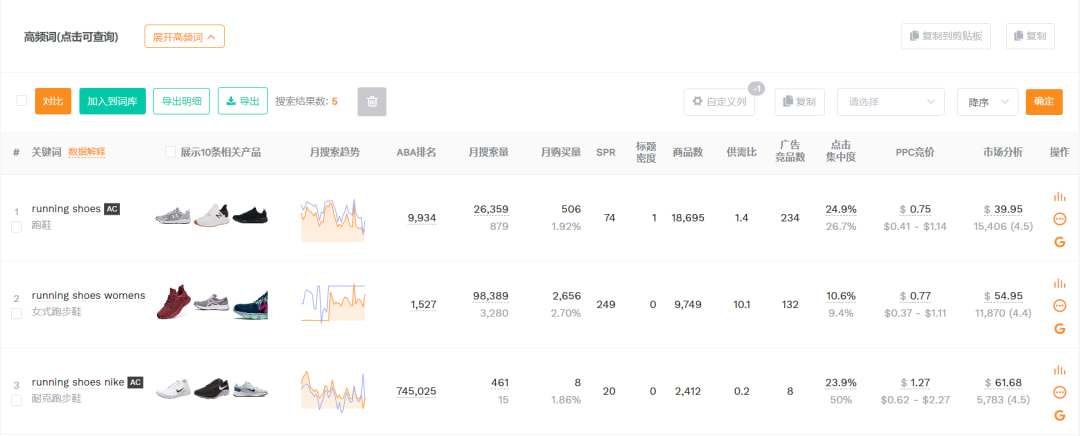The width and height of the screenshot is (1080, 436).
Task: Open bar chart icon for running shoes row
Action: click(1060, 197)
